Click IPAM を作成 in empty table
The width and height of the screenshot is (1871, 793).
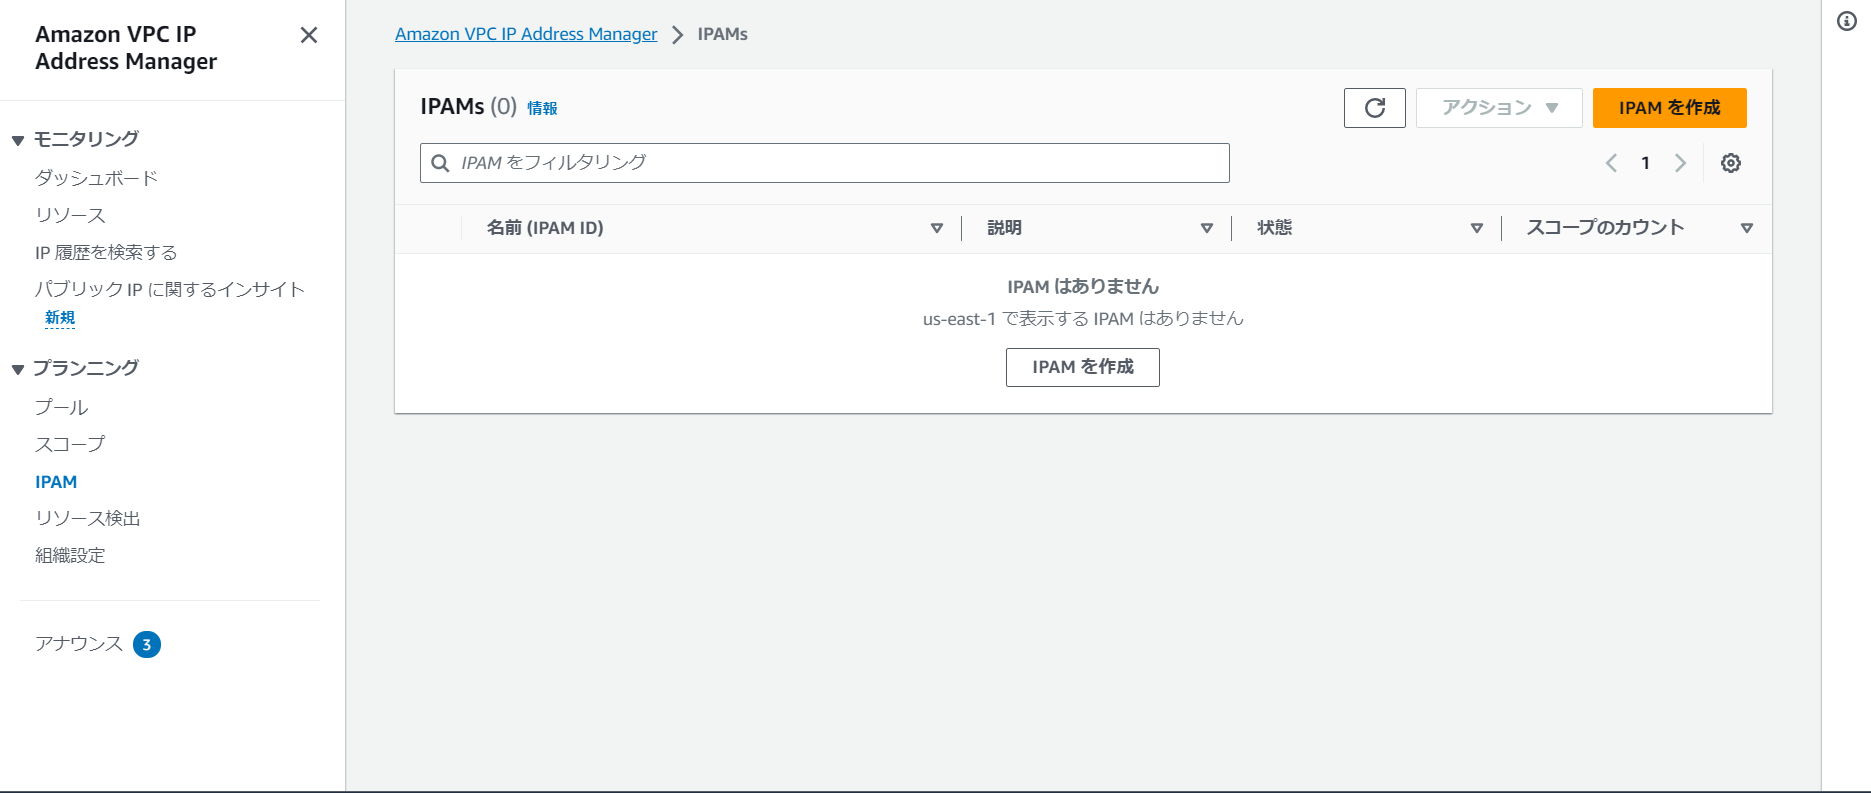click(1083, 367)
